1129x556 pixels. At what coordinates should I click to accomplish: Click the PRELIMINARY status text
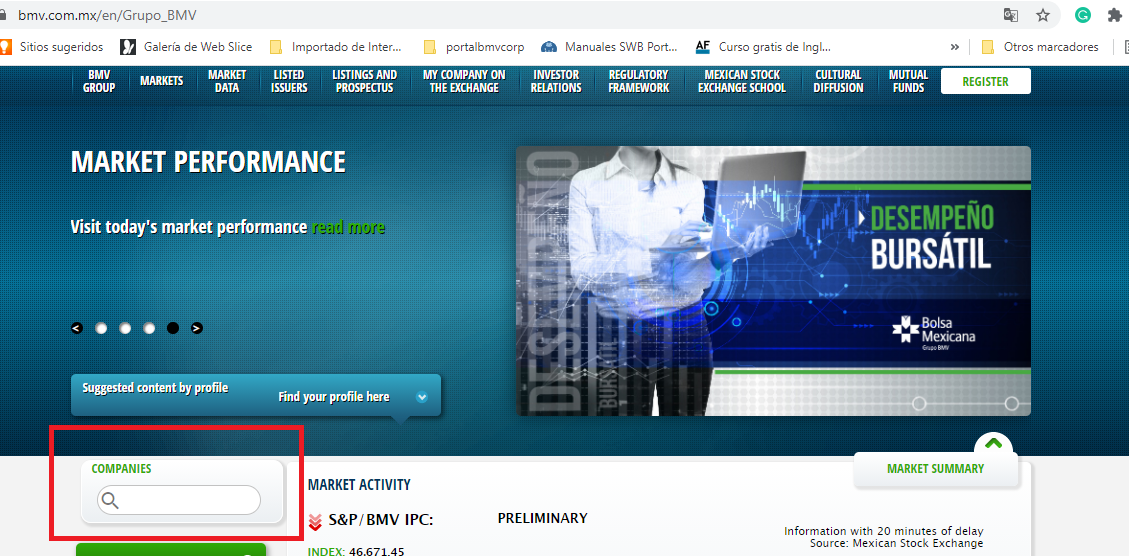pyautogui.click(x=542, y=519)
